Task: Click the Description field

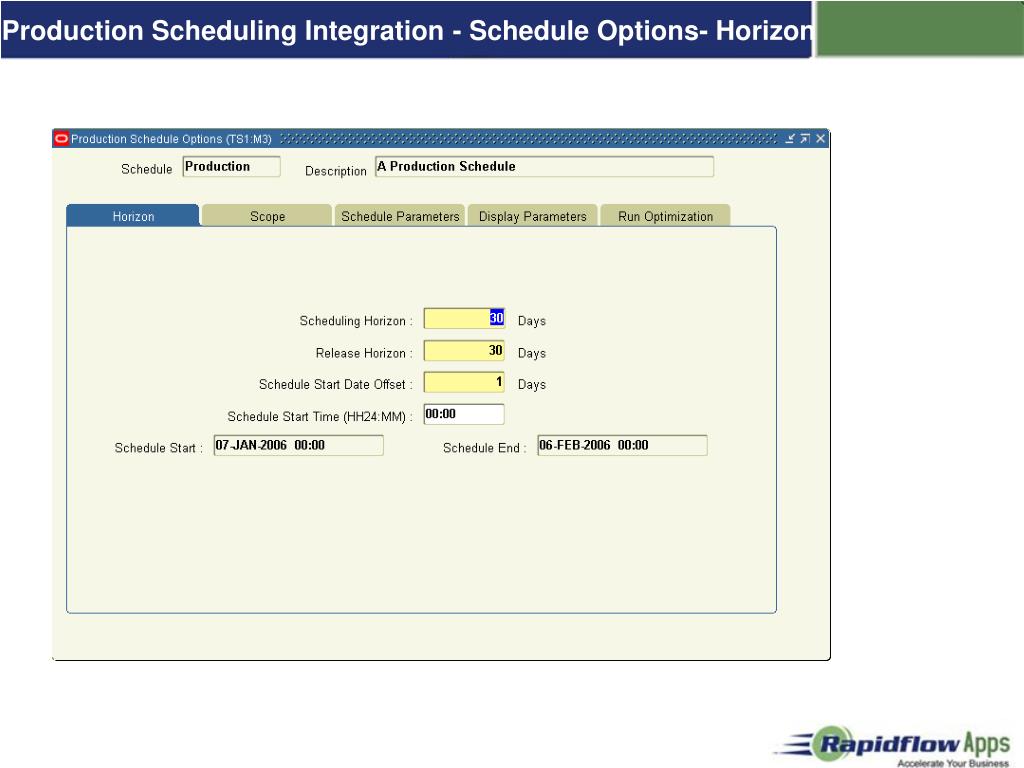Action: coord(544,167)
